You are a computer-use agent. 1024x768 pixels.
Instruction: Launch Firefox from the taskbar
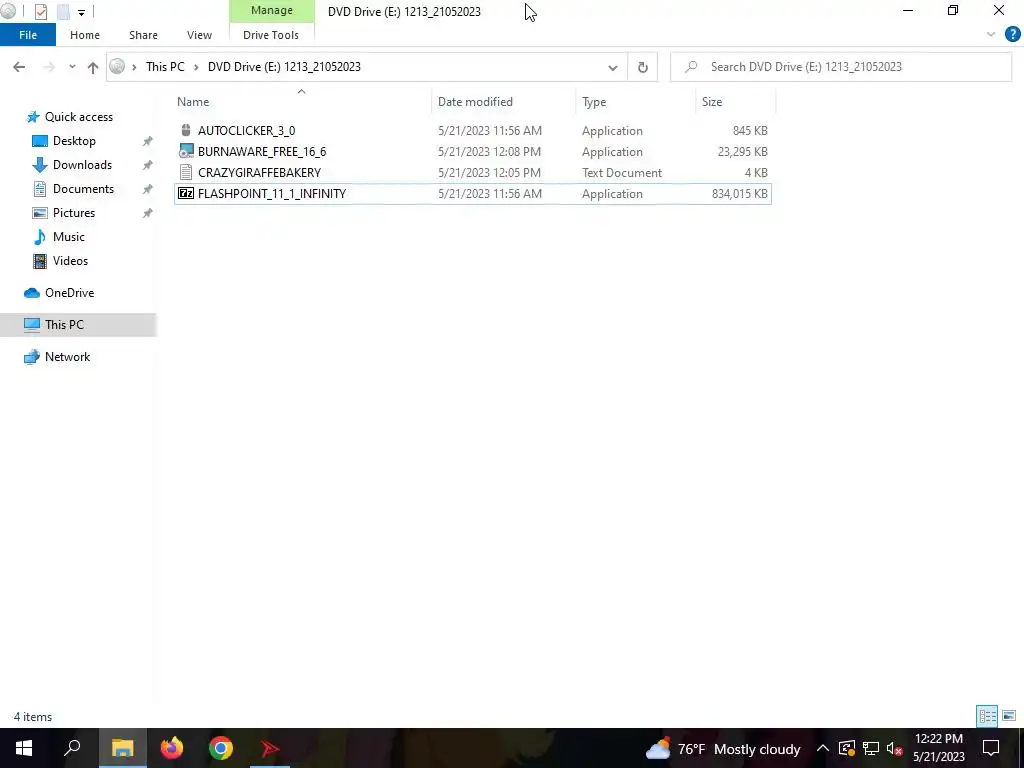pyautogui.click(x=172, y=748)
